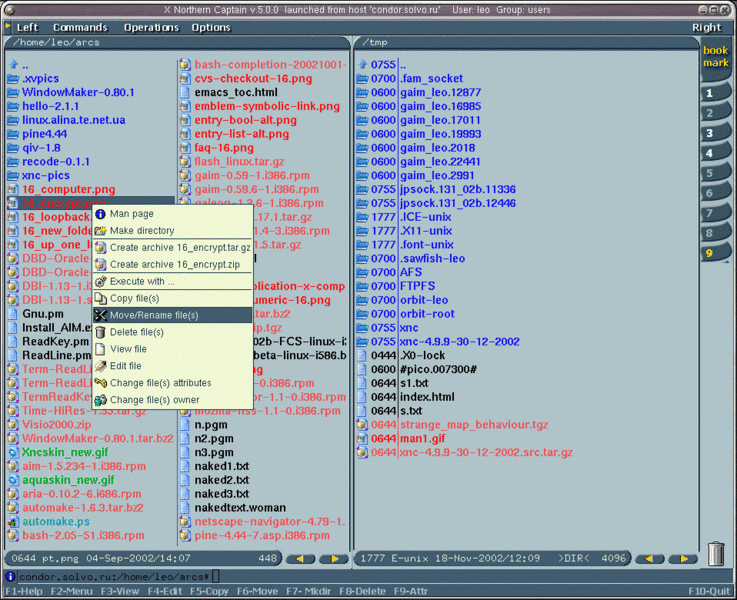The width and height of the screenshot is (737, 600).
Task: Select faq-16.png file
Action: pyautogui.click(x=224, y=148)
